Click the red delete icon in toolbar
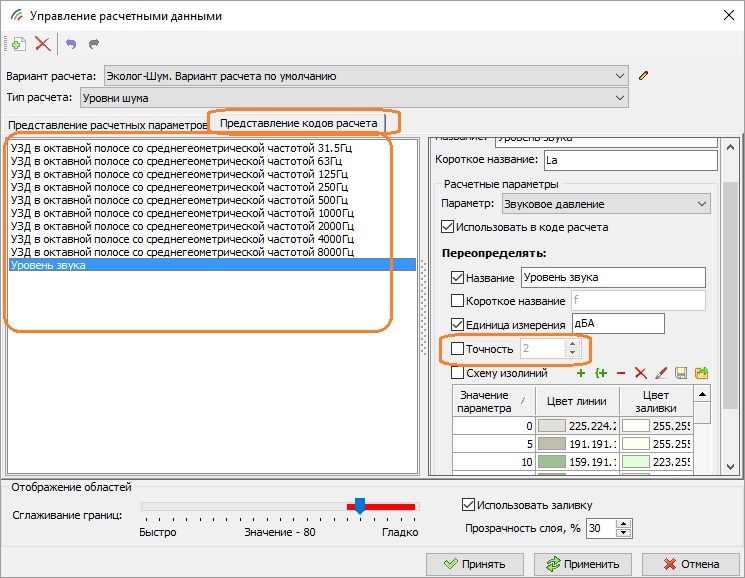The width and height of the screenshot is (745, 578). pyautogui.click(x=42, y=44)
